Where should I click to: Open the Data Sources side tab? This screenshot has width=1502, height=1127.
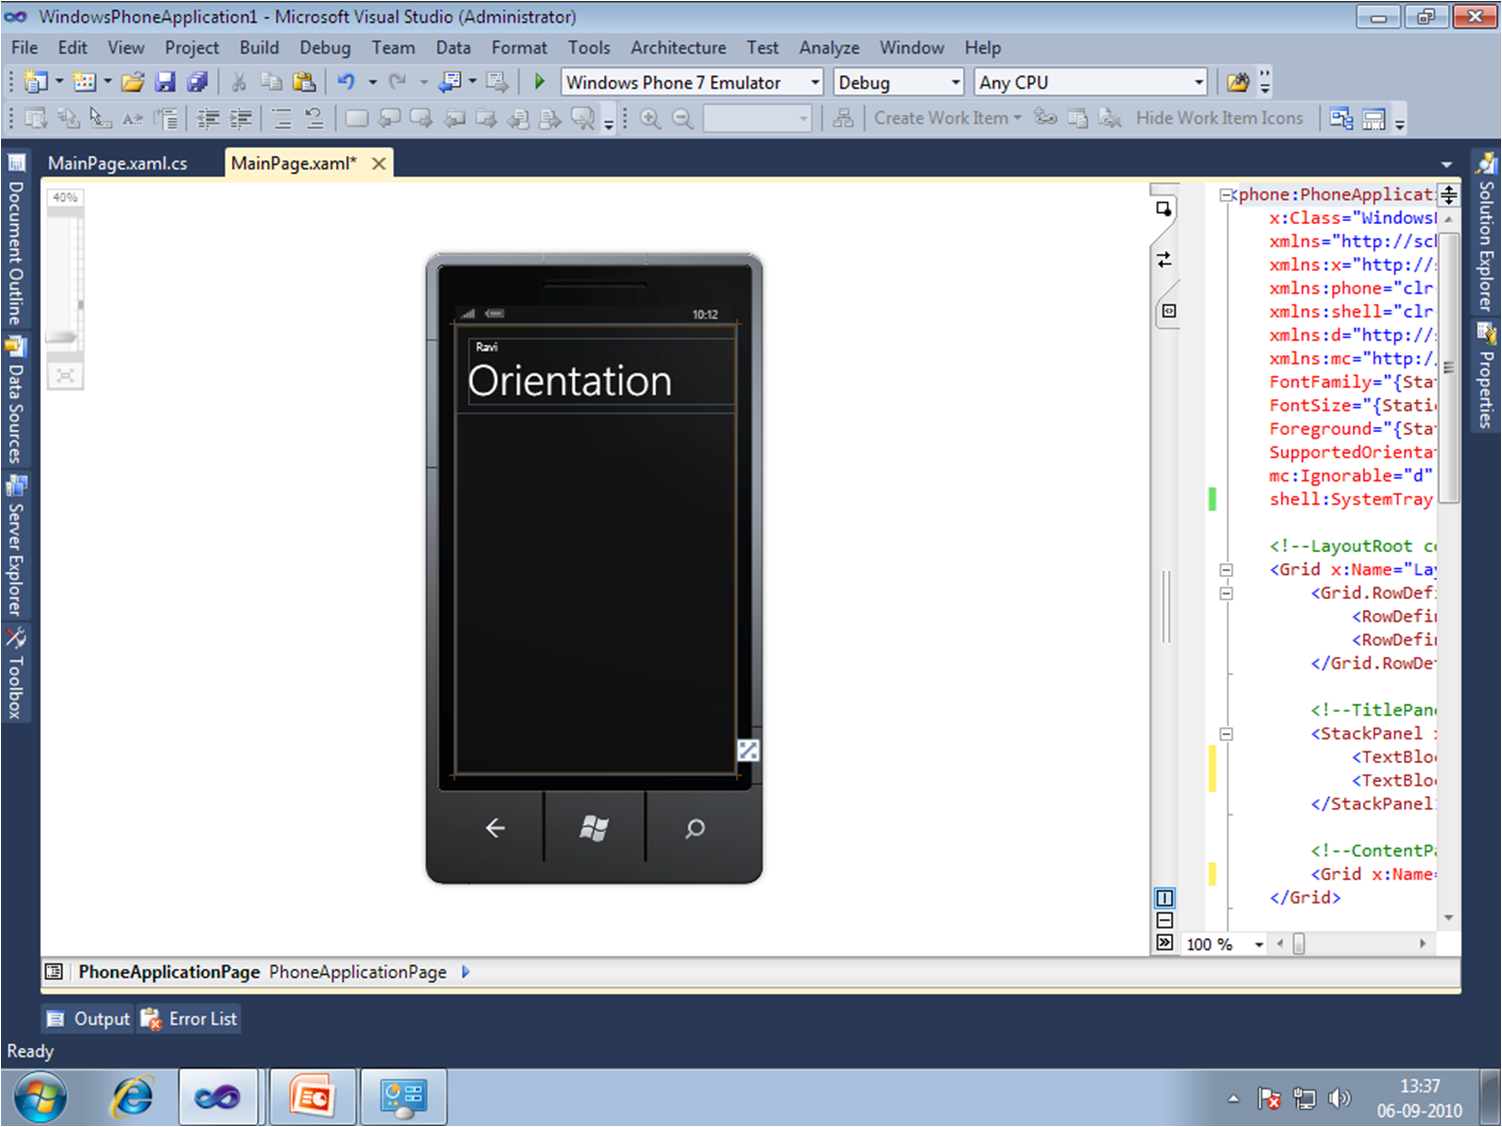pyautogui.click(x=15, y=401)
